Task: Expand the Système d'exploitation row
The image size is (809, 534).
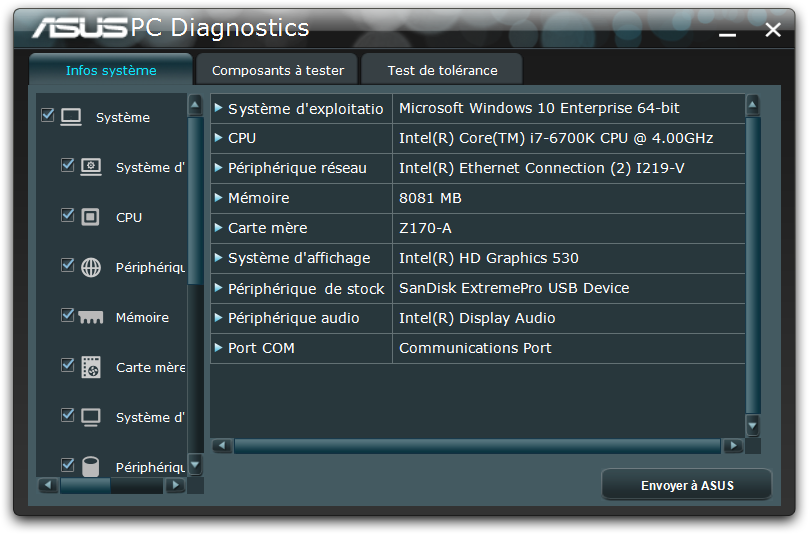Action: tap(220, 108)
